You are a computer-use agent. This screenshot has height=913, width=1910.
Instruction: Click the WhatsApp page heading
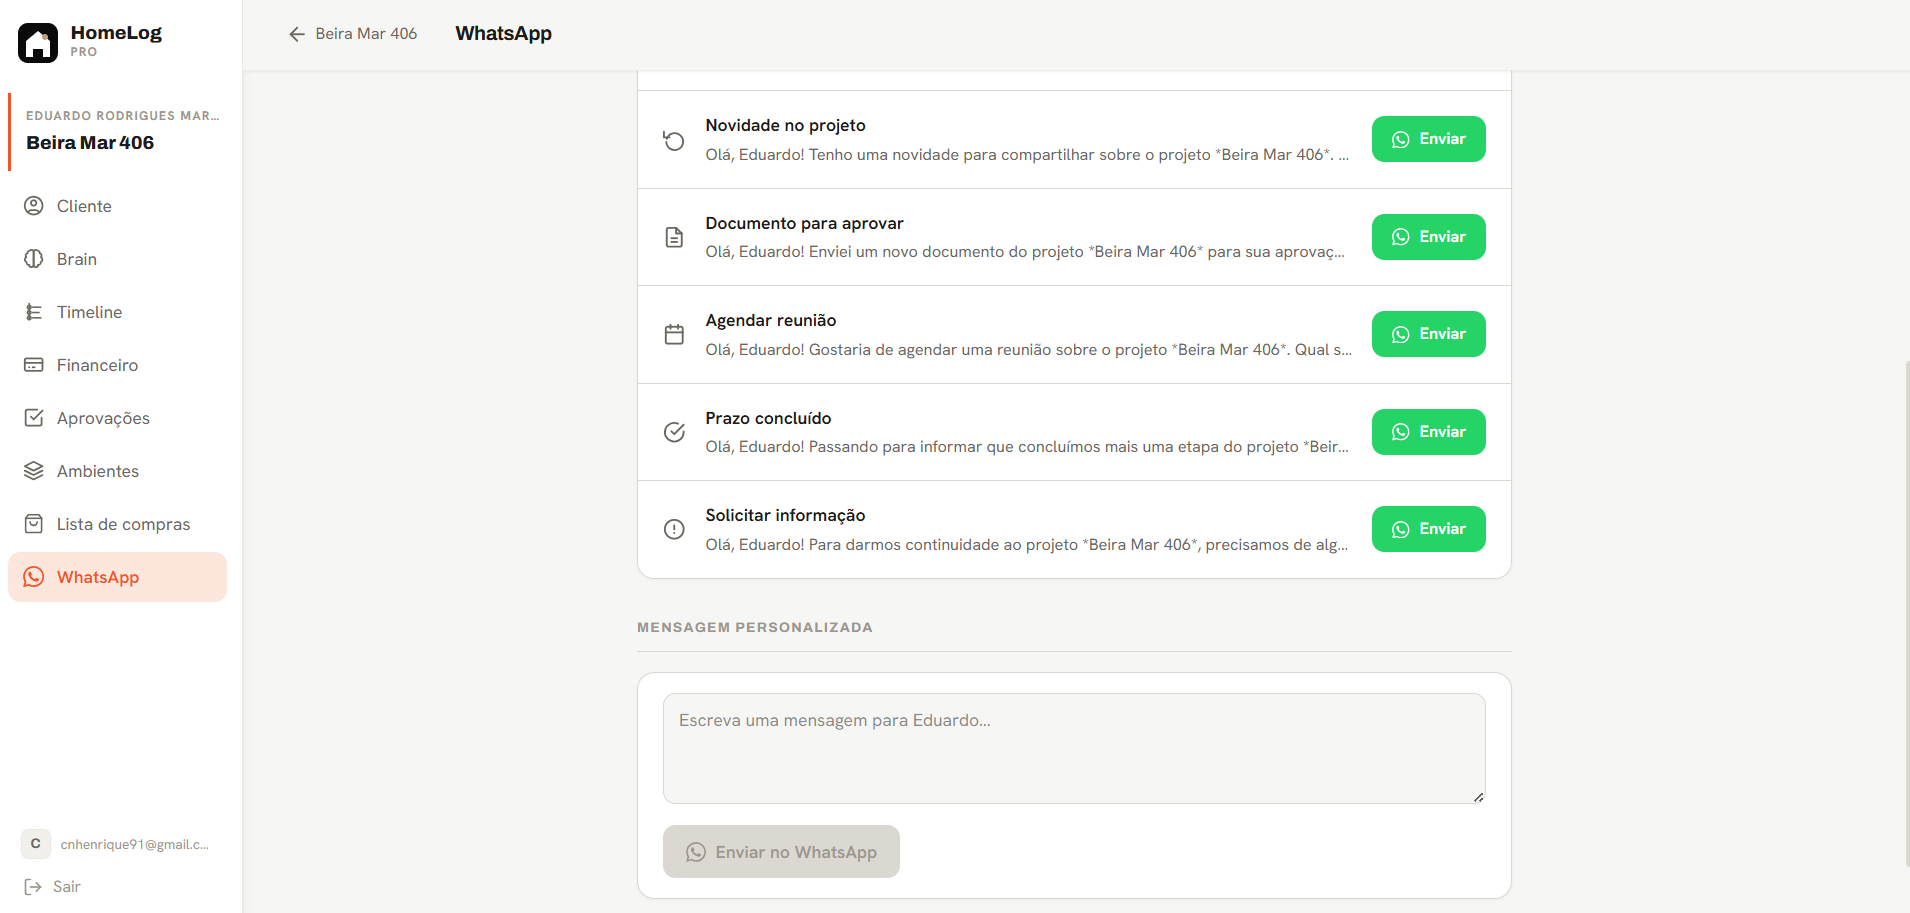(503, 33)
